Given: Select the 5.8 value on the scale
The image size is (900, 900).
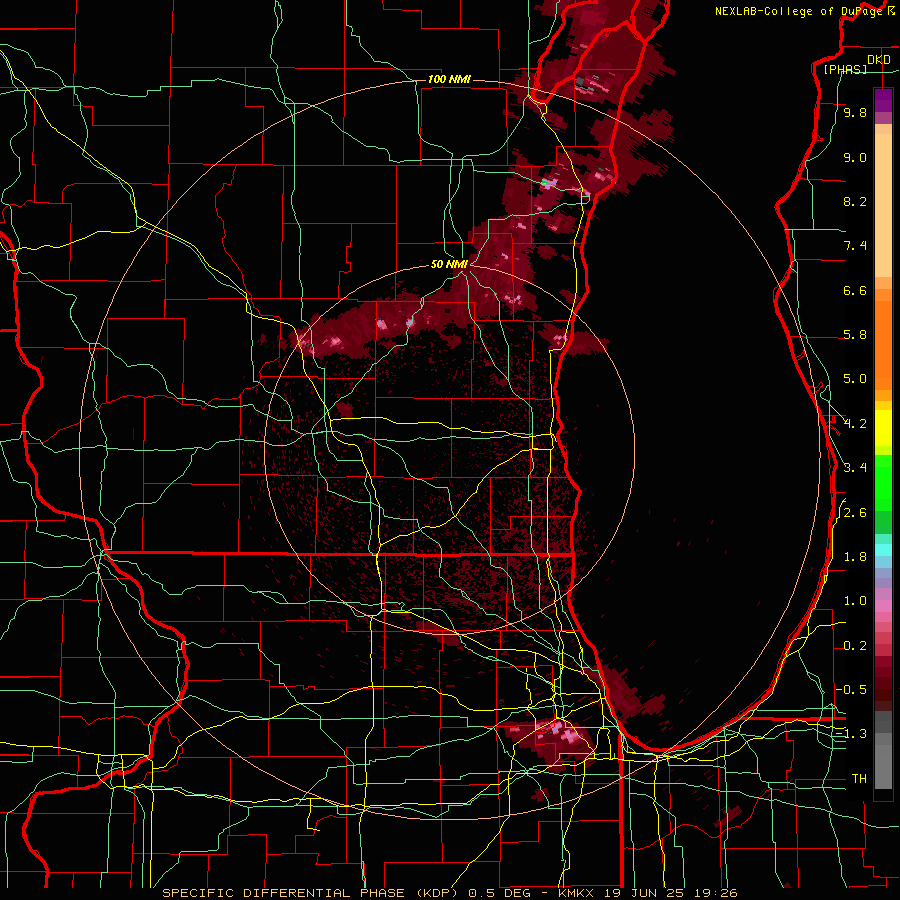Looking at the screenshot, I should coord(855,335).
